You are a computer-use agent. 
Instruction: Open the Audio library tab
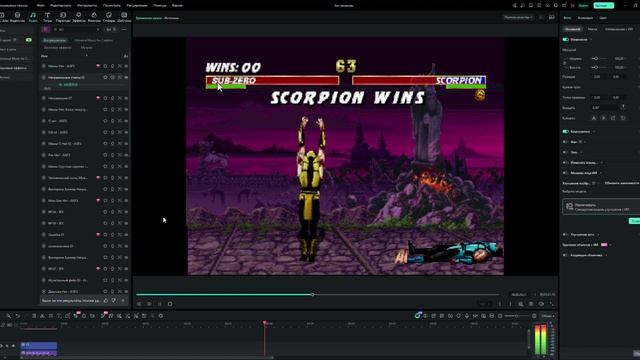click(x=33, y=17)
